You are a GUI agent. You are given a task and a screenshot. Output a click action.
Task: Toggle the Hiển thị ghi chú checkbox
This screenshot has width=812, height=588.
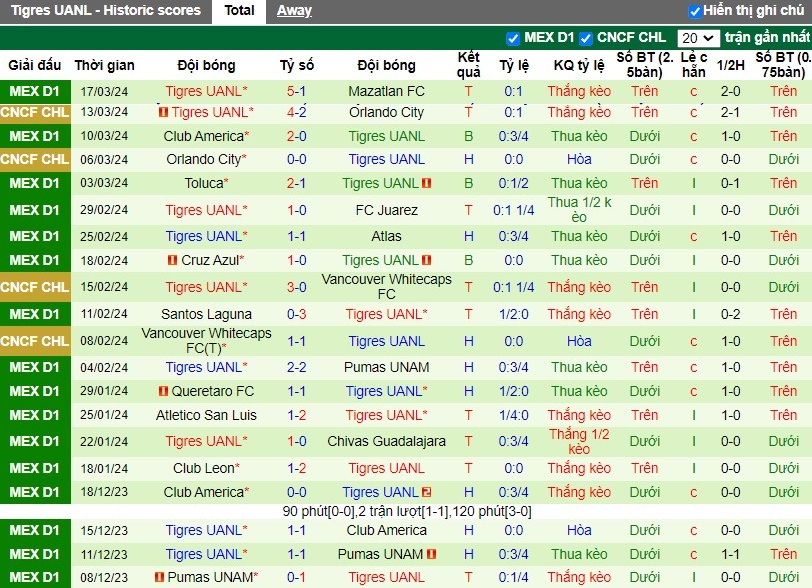coord(694,10)
